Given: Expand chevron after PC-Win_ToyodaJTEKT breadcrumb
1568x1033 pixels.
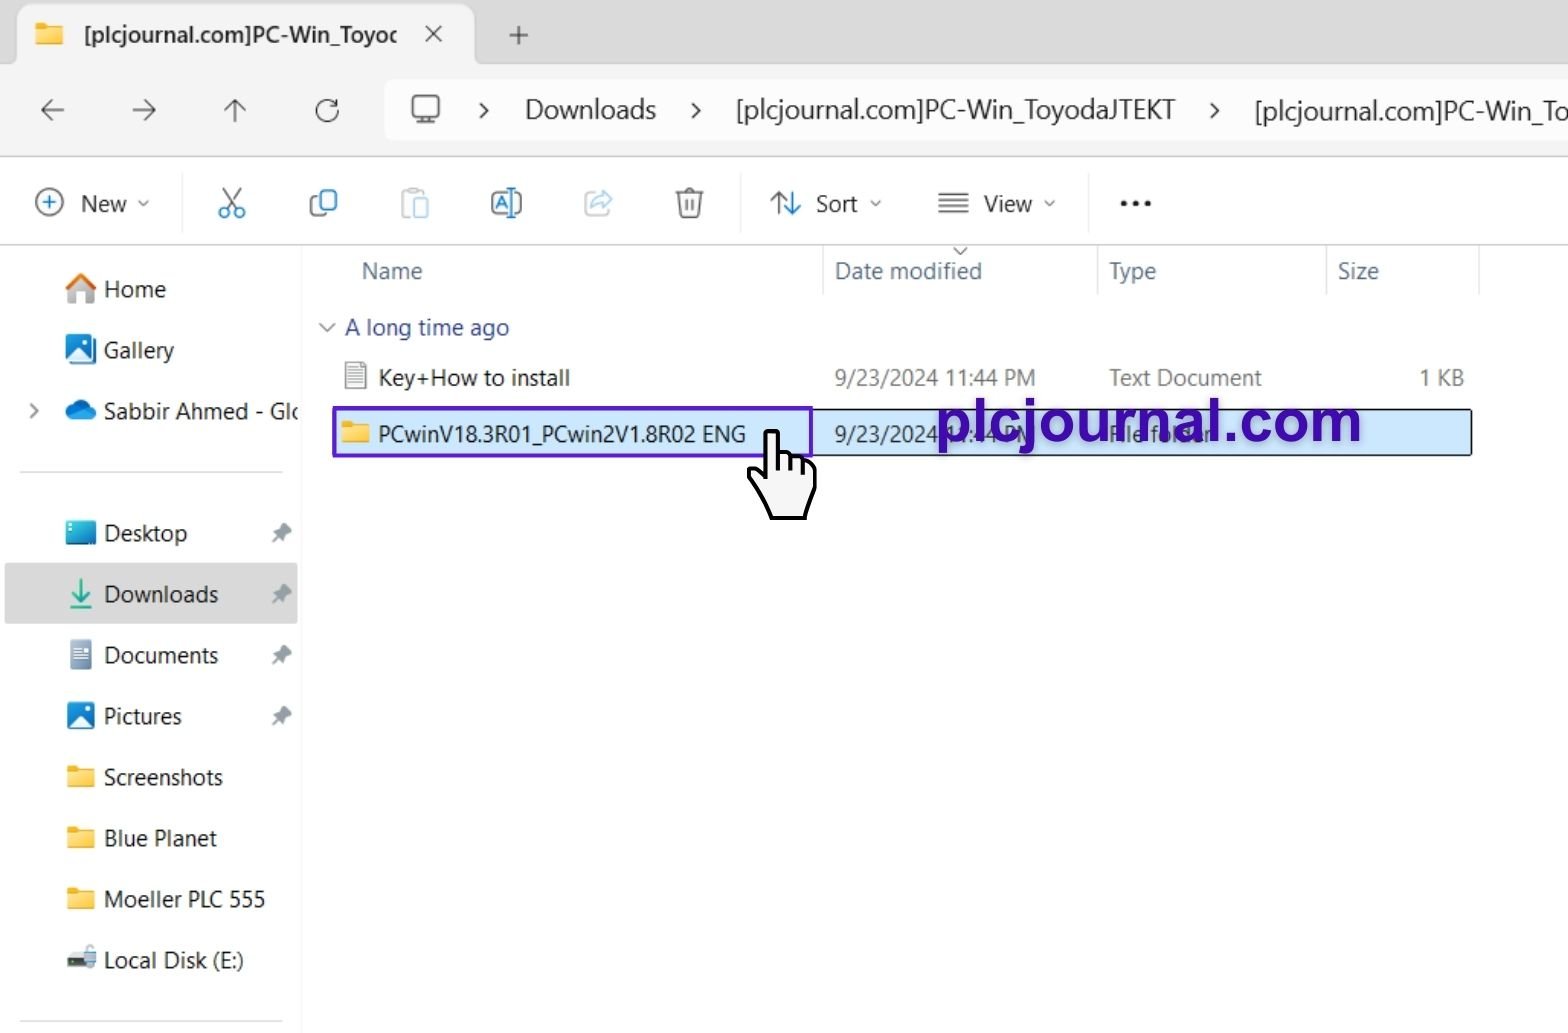Looking at the screenshot, I should [x=1214, y=110].
